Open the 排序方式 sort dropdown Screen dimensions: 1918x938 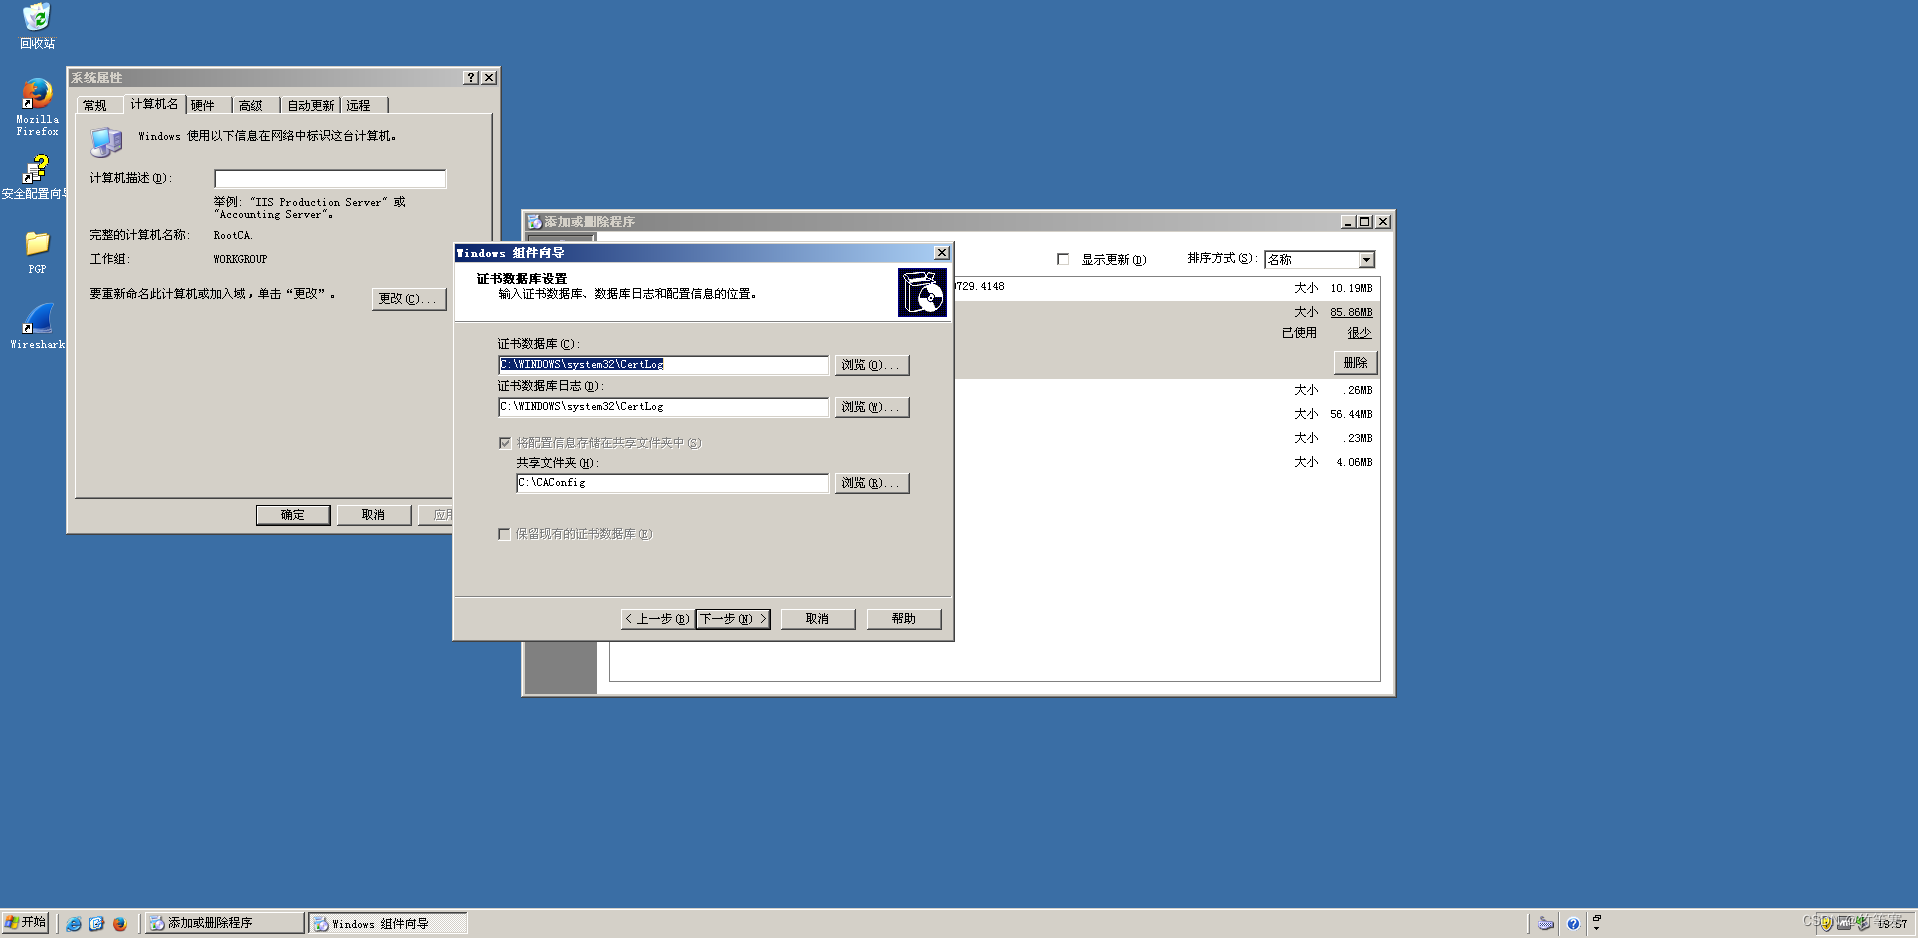[1367, 259]
